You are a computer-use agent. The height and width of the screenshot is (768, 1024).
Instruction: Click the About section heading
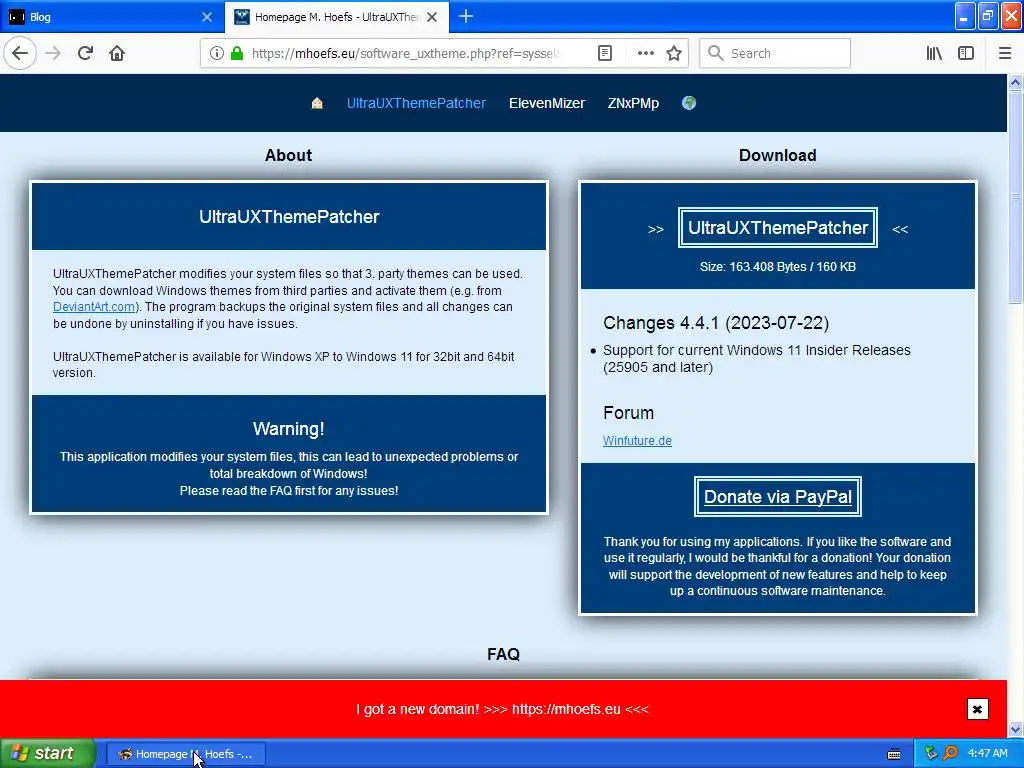288,155
